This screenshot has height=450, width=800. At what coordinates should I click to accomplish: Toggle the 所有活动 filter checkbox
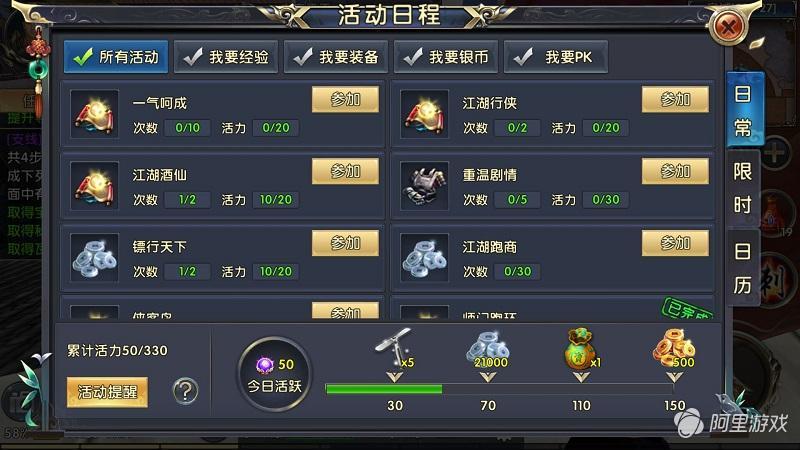(x=116, y=57)
